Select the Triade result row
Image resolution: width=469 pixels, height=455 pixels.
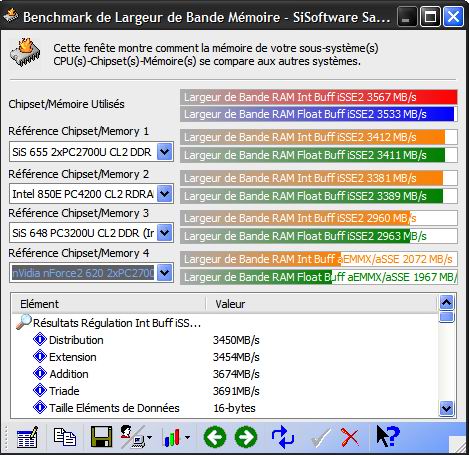tap(224, 391)
